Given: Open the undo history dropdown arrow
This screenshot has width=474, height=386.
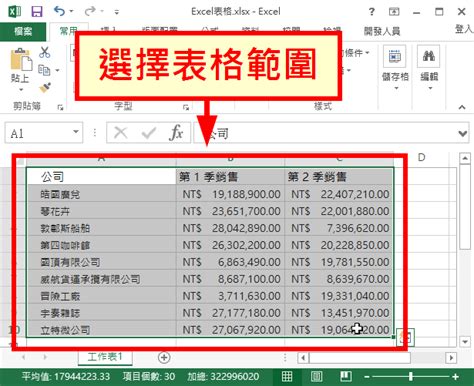Looking at the screenshot, I should point(71,12).
